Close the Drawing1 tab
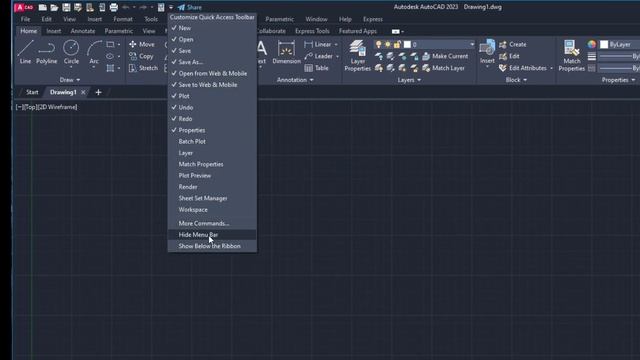Image resolution: width=640 pixels, height=360 pixels. coord(83,92)
